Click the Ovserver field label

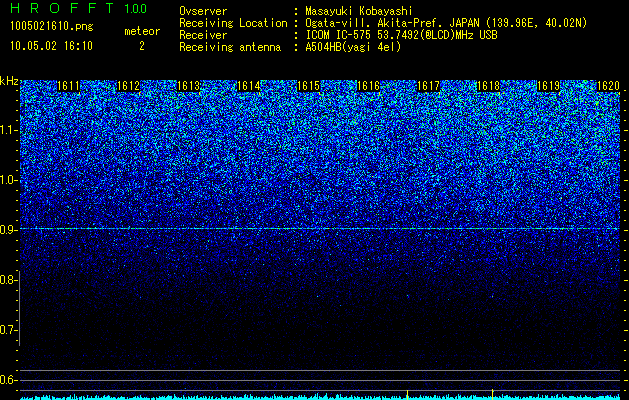click(x=203, y=11)
